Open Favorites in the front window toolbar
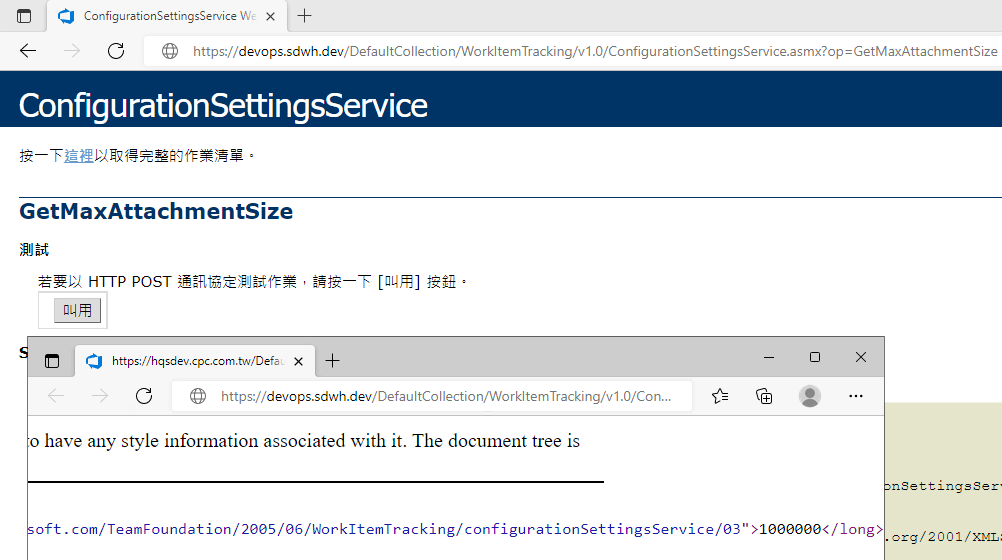Image resolution: width=1002 pixels, height=560 pixels. coord(720,396)
